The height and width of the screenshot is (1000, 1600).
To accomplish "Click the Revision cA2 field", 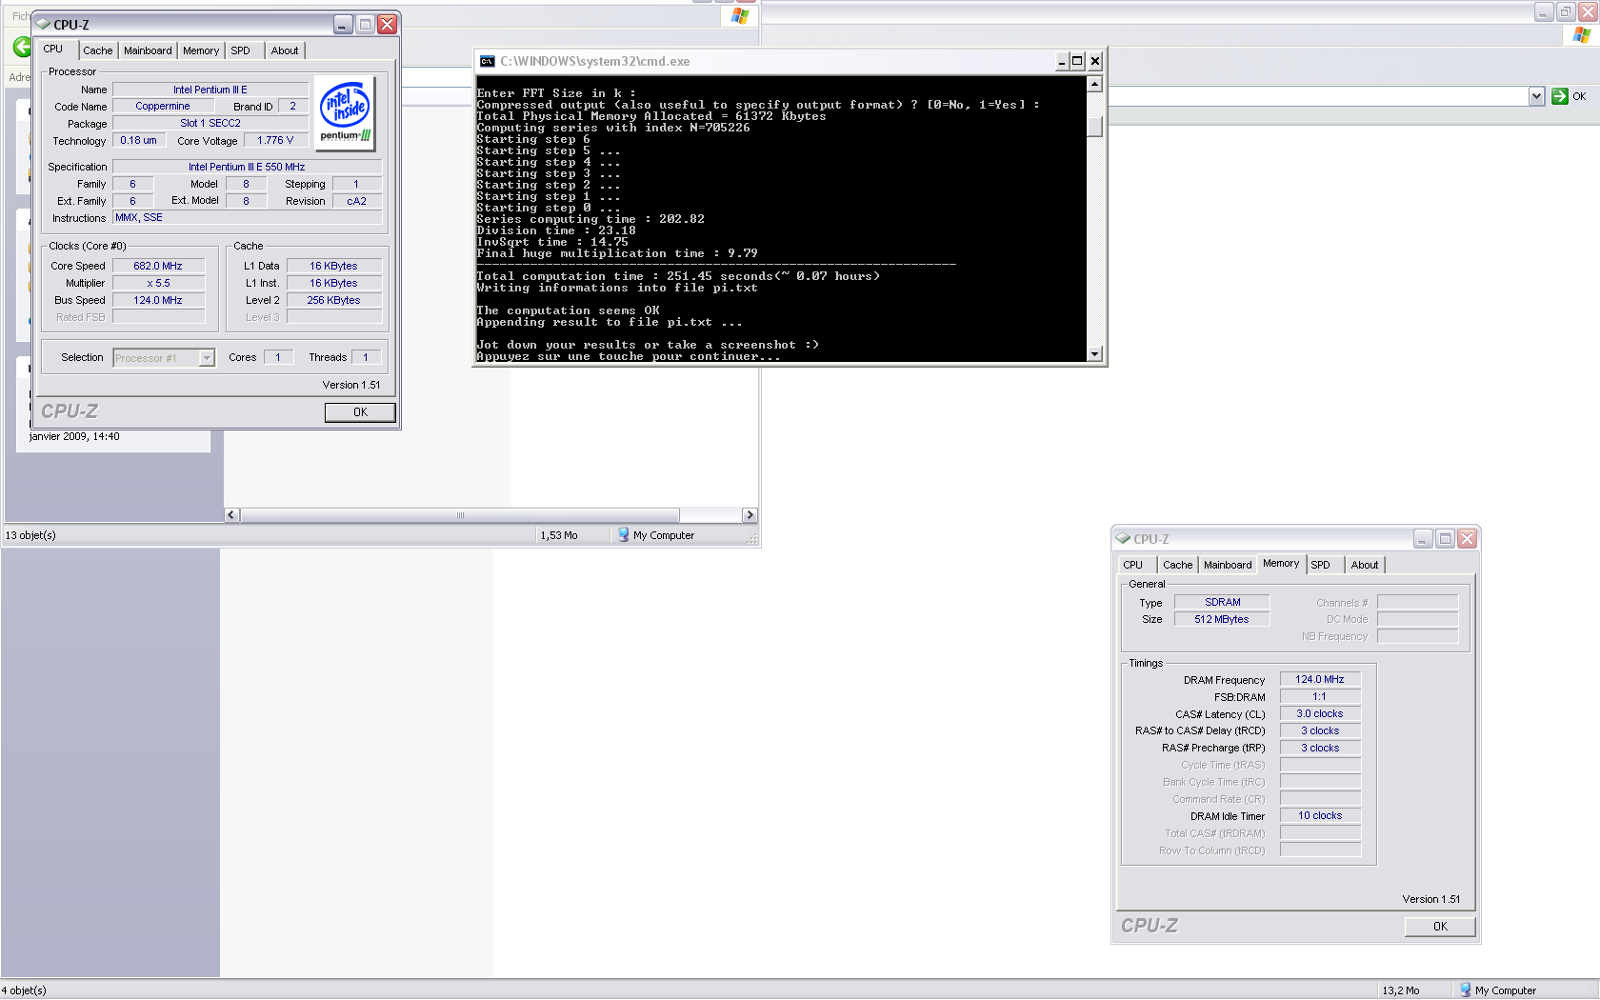I will [x=357, y=201].
